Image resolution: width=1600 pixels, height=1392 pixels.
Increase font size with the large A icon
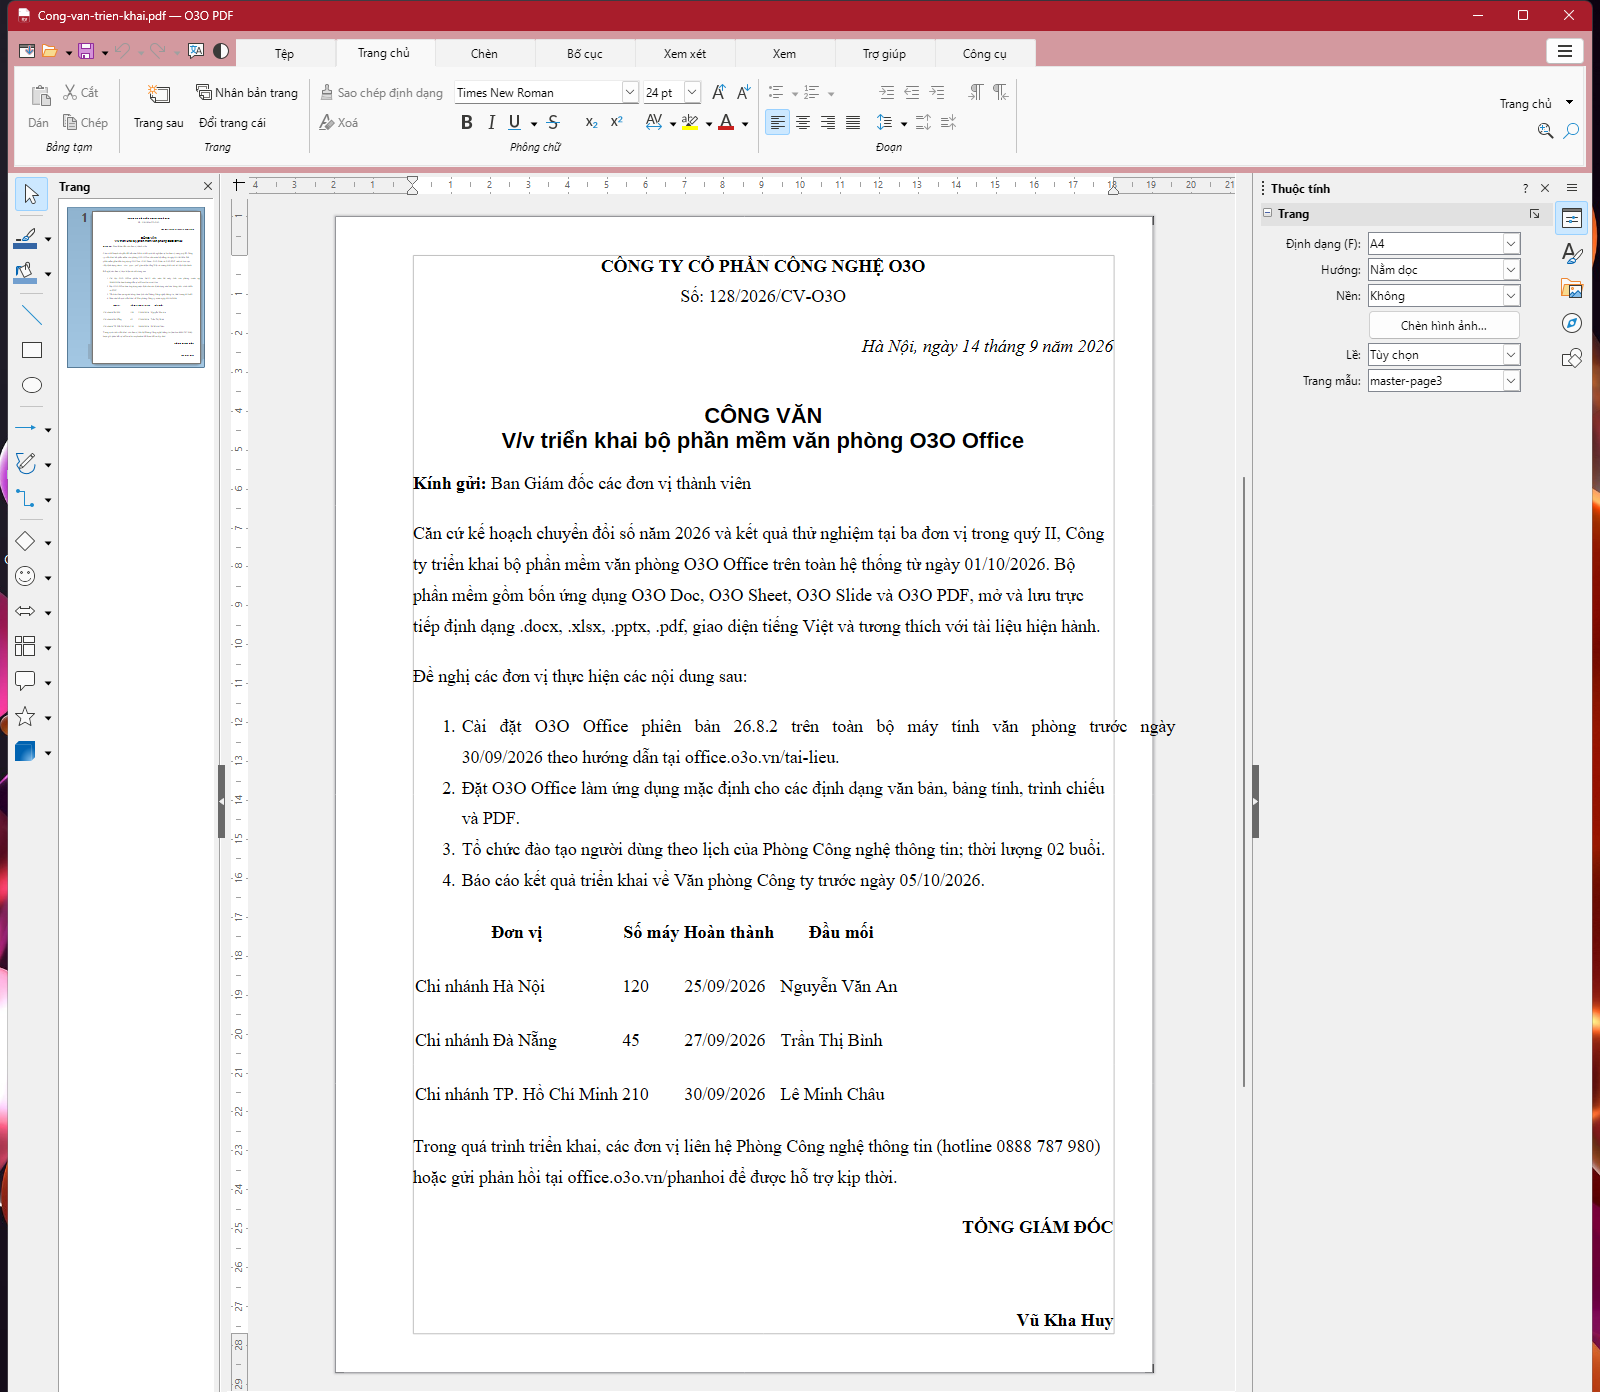718,92
